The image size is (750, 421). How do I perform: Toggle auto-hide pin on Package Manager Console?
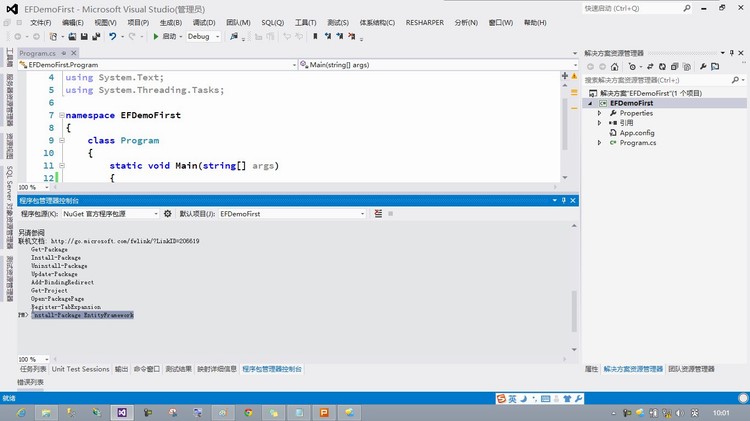[x=563, y=200]
